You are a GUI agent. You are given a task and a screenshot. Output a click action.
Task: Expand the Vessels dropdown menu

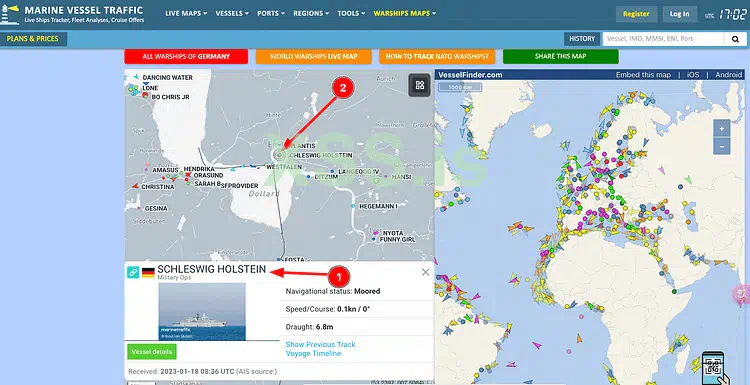(232, 13)
